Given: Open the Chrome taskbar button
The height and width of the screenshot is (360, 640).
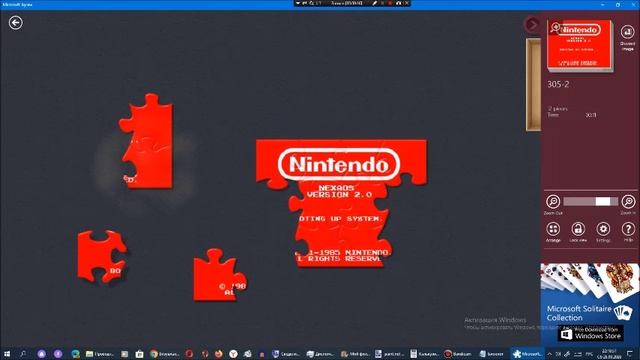Looking at the screenshot, I should coord(164,354).
